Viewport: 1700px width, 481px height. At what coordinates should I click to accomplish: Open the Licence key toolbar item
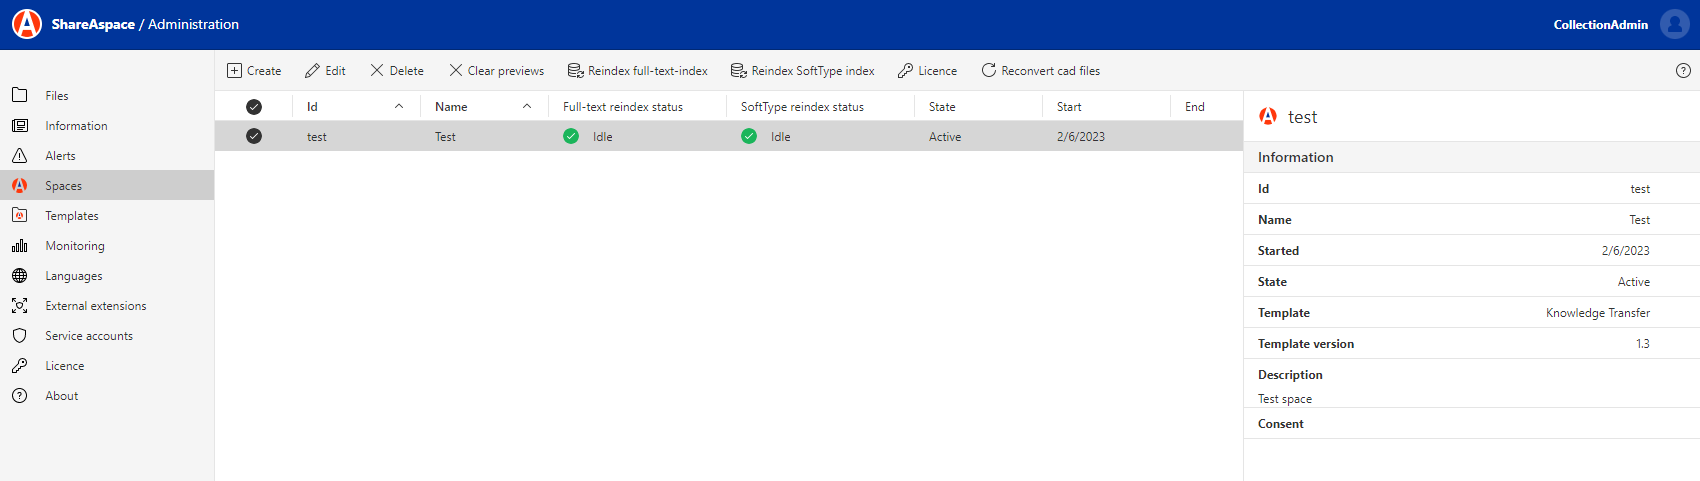[927, 71]
